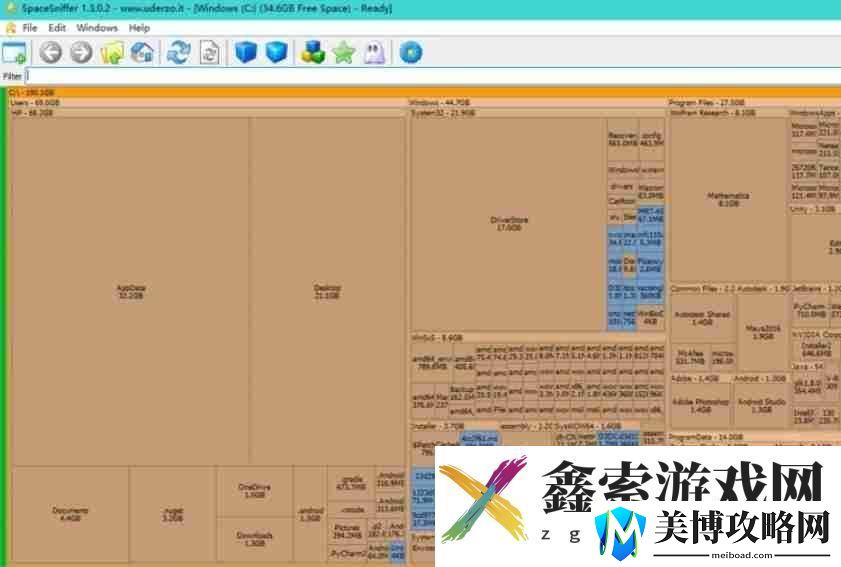Select the Desktop block
The image size is (841, 567).
pyautogui.click(x=327, y=292)
